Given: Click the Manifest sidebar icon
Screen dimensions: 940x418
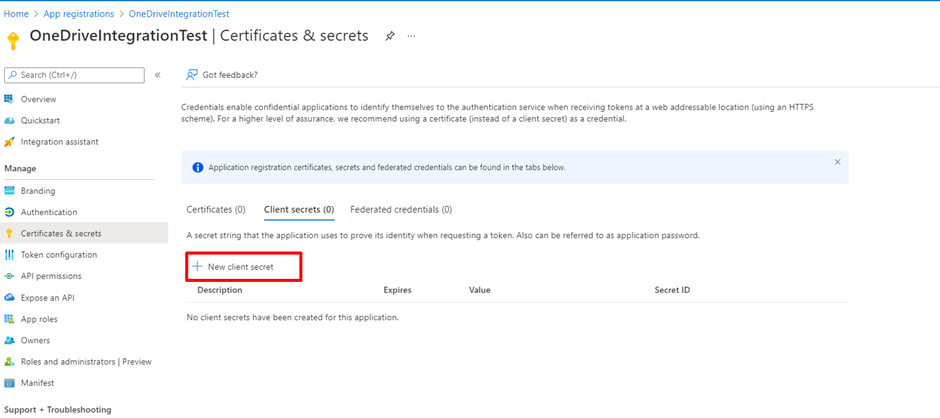Looking at the screenshot, I should [9, 383].
